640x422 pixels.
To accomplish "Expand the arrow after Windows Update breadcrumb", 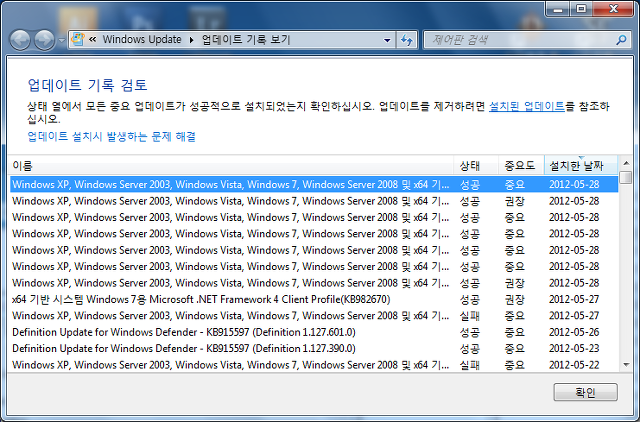I will (191, 40).
